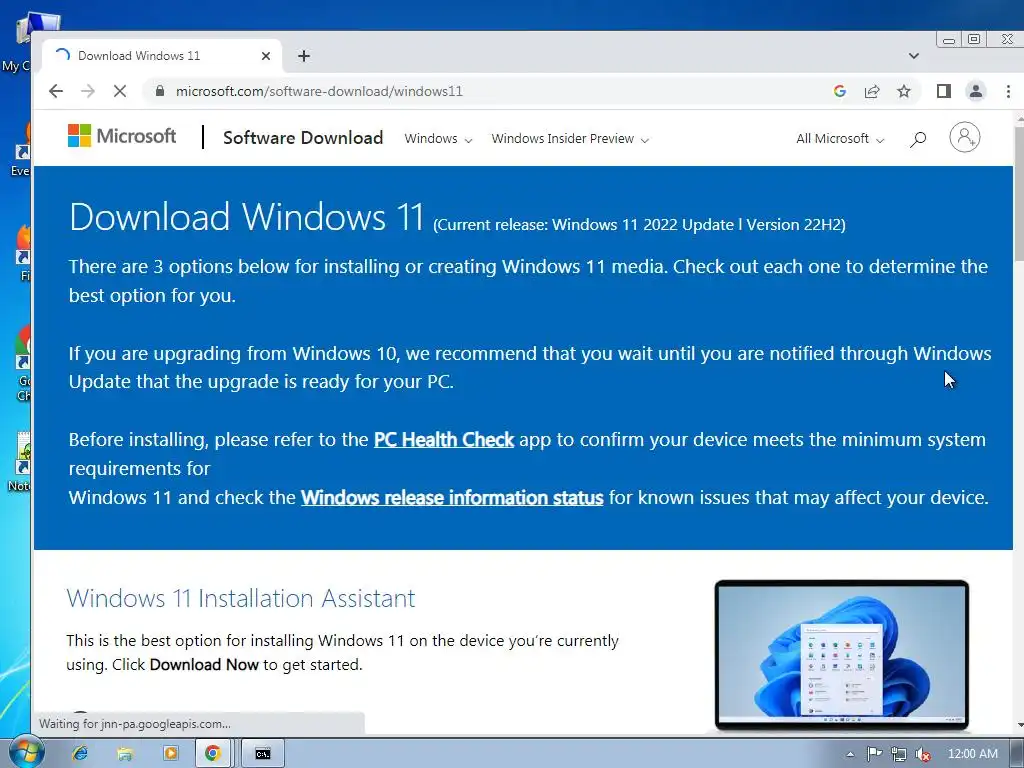Click the Download Now bold text
This screenshot has width=1024, height=768.
coord(204,665)
